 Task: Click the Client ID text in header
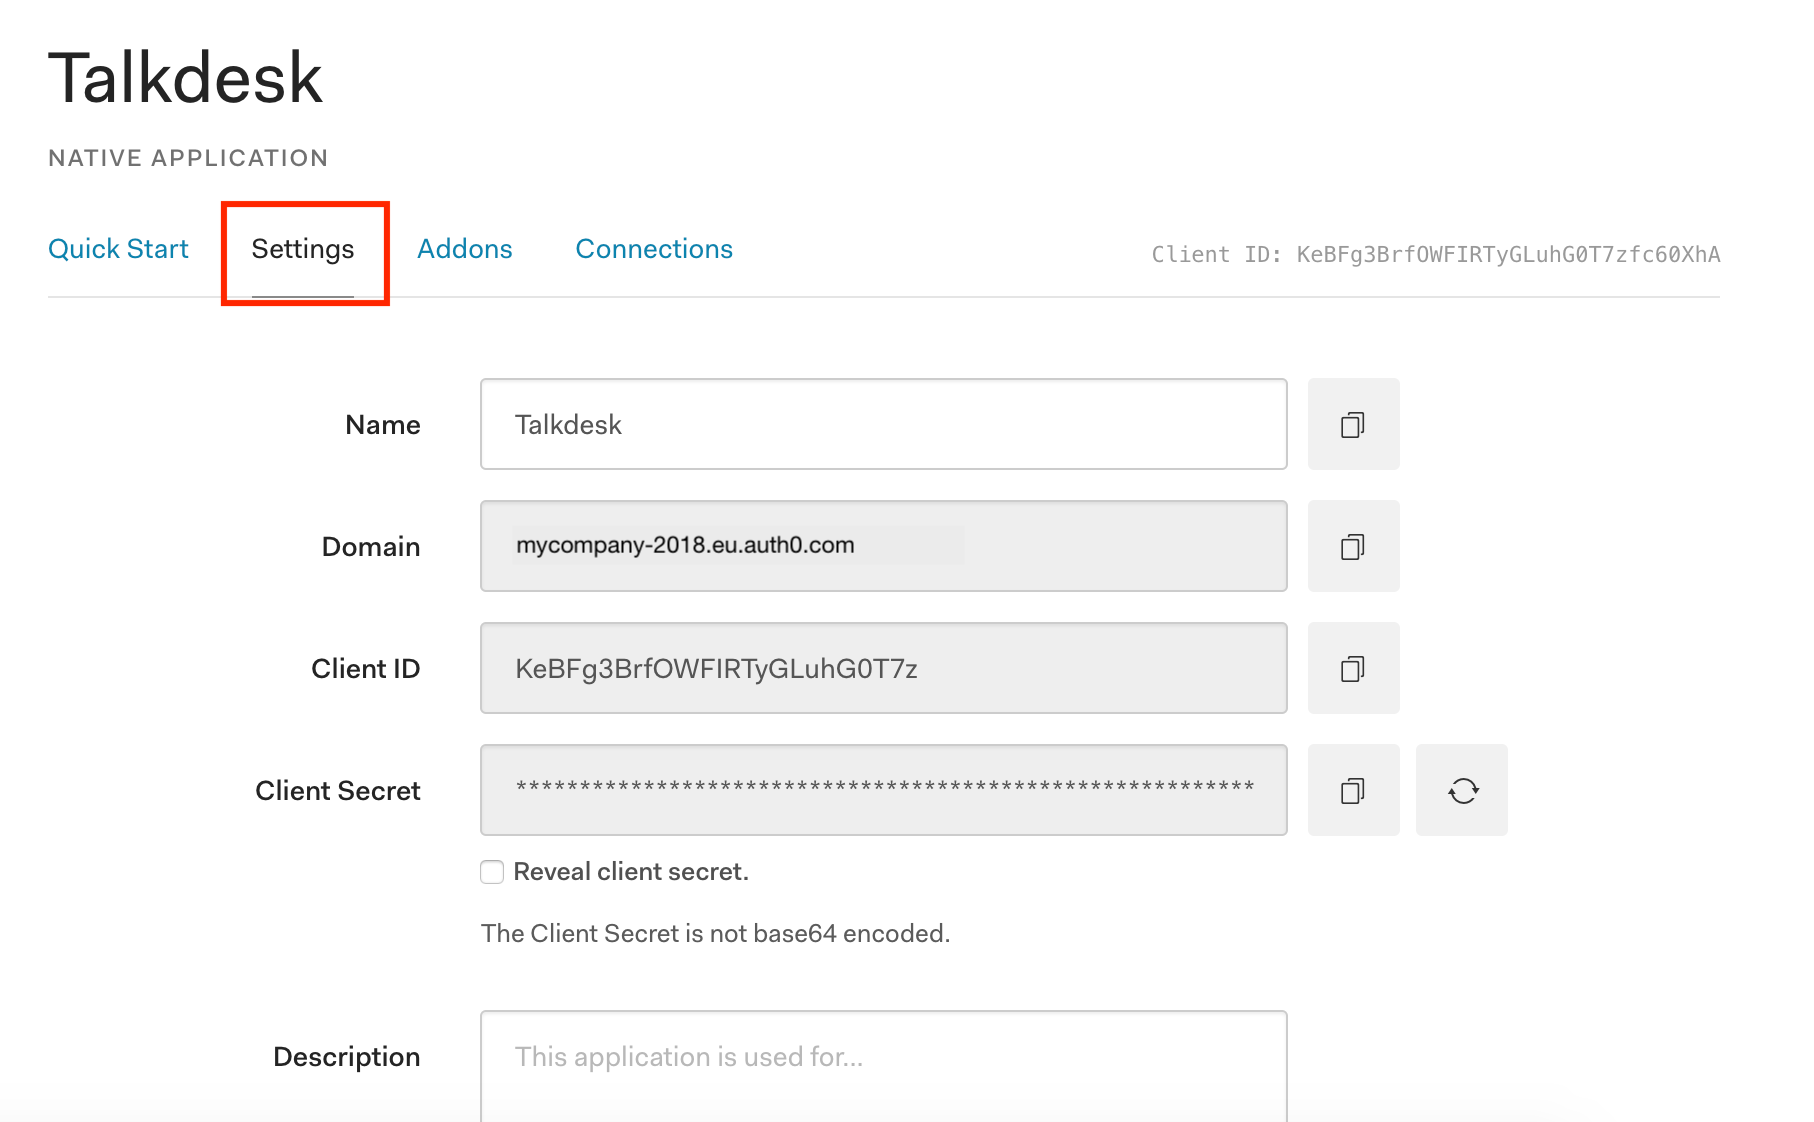click(1436, 254)
